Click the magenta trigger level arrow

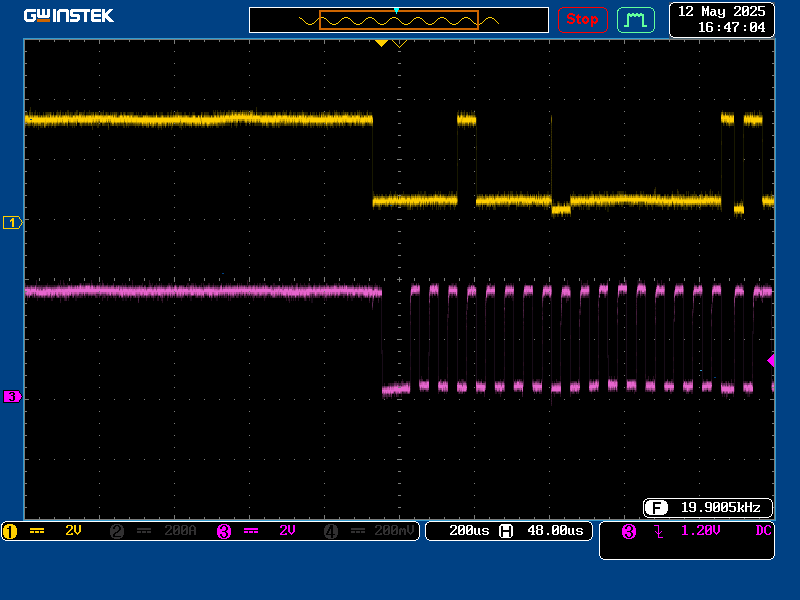point(771,361)
